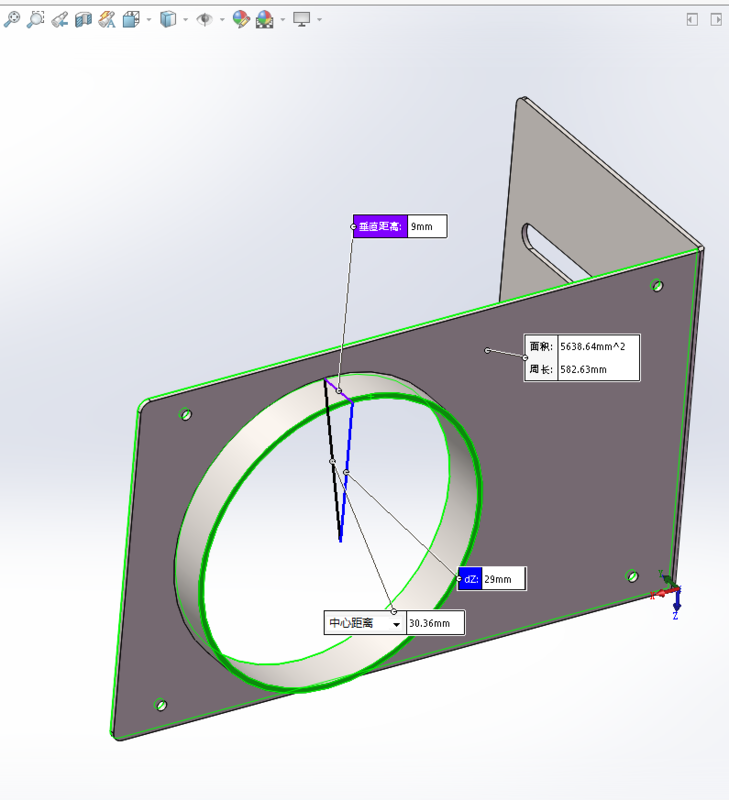Click the View Settings monitor icon
This screenshot has height=800, width=729.
coord(301,19)
